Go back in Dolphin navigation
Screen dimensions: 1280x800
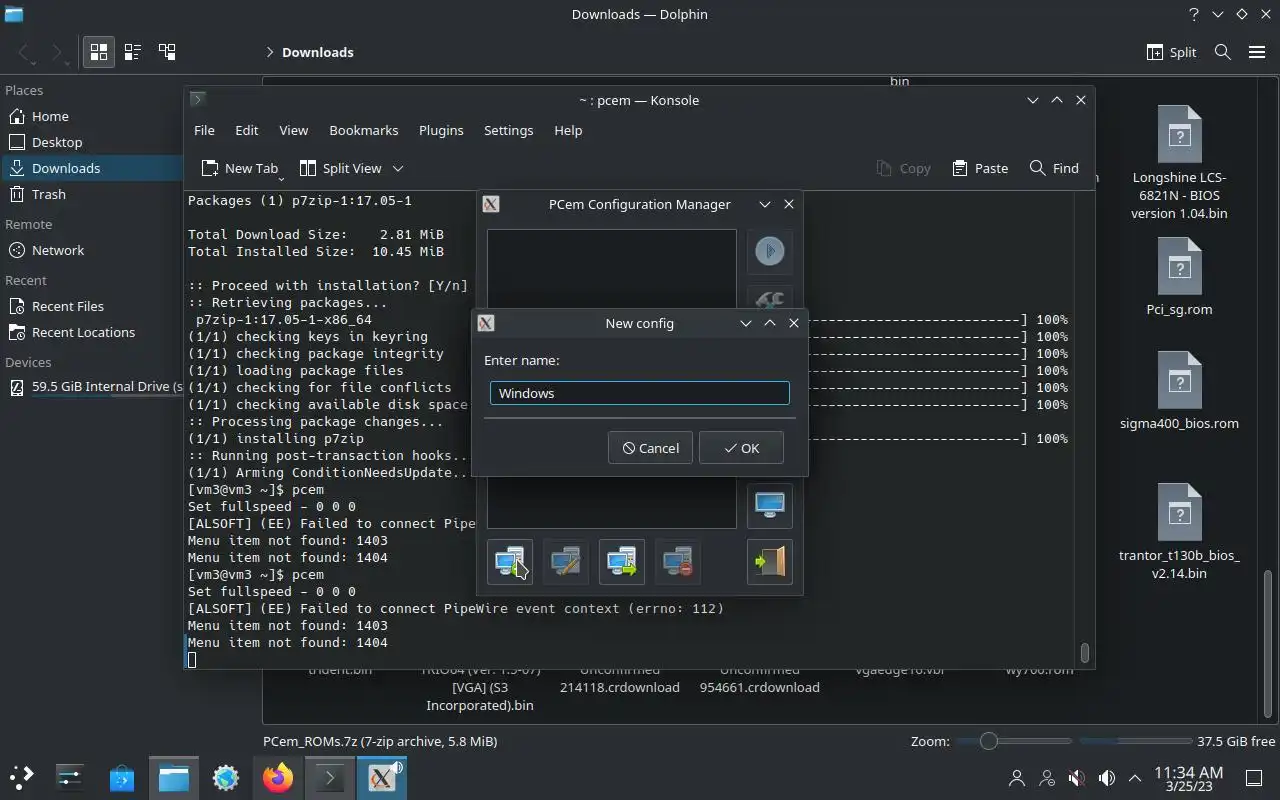25,52
